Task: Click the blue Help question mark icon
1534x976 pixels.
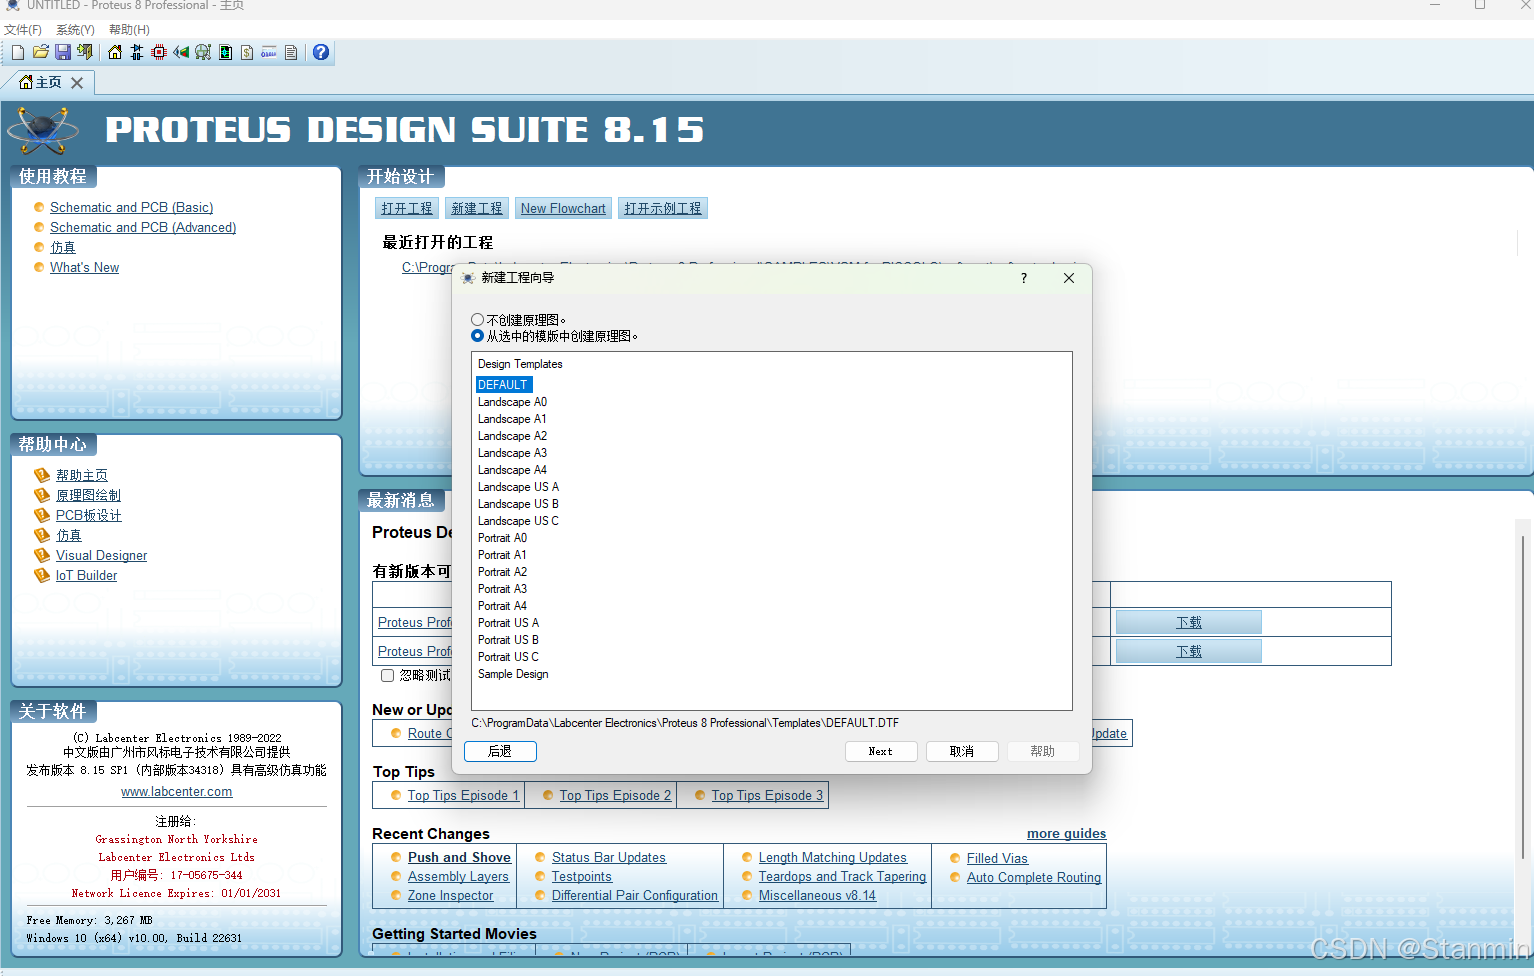Action: (321, 52)
